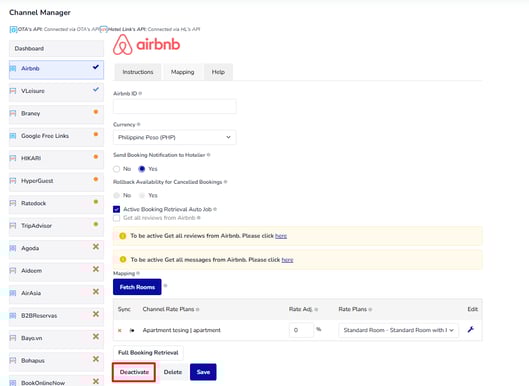This screenshot has height=386, width=529.
Task: Click the Airbnb logo
Action: [146, 45]
